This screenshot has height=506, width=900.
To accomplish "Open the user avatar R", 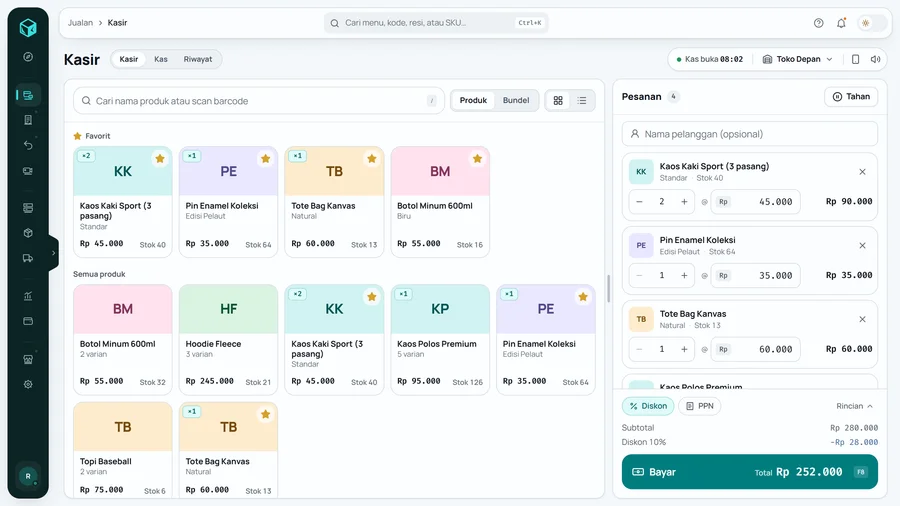I will point(28,476).
